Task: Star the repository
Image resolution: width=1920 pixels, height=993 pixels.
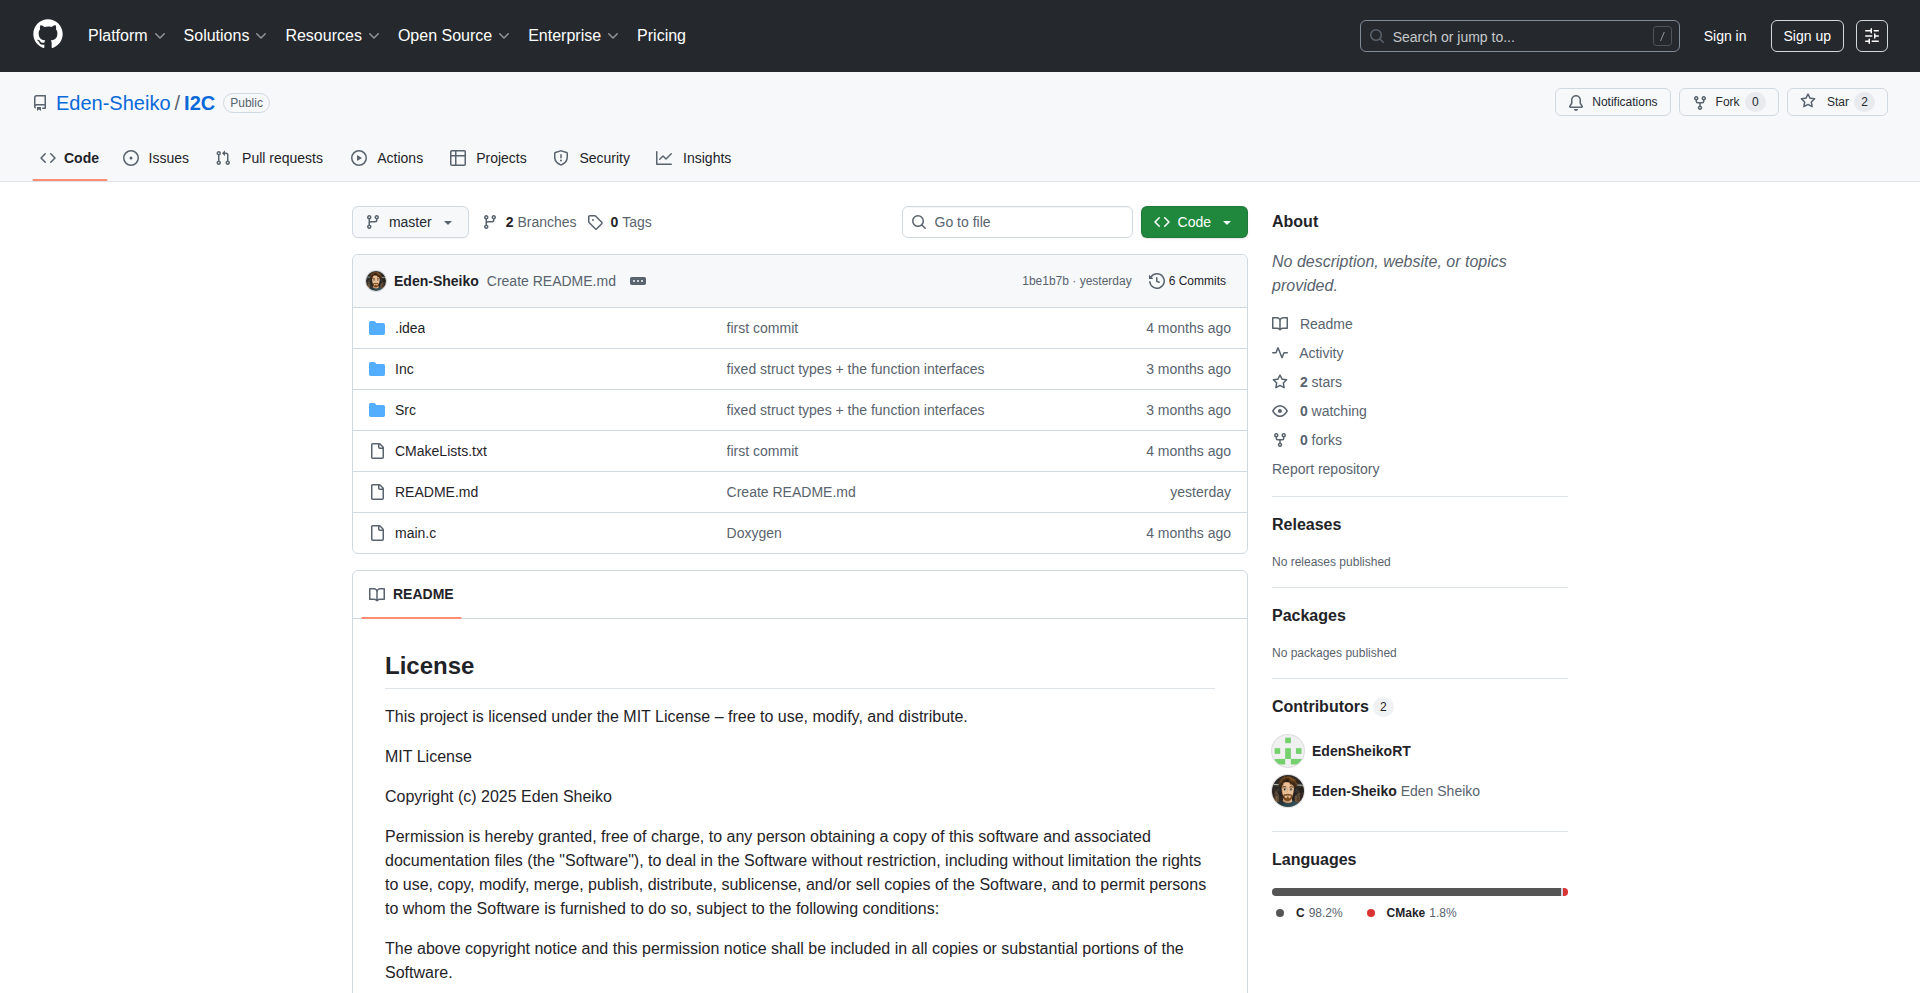Action: tap(1836, 102)
